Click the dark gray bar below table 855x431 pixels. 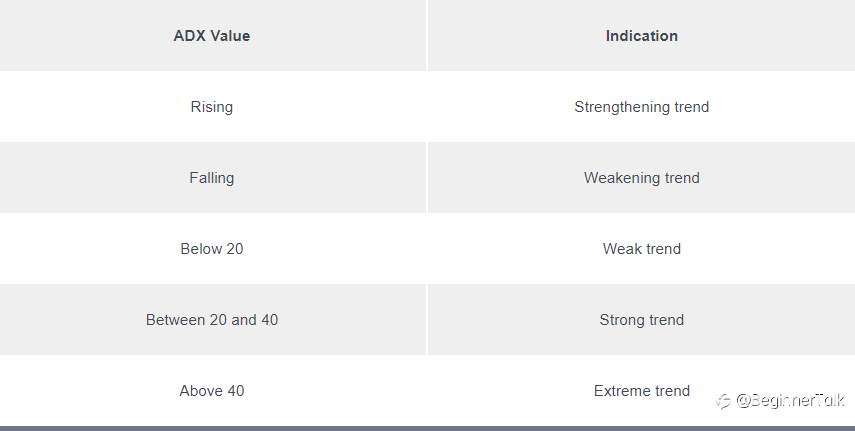pos(428,428)
